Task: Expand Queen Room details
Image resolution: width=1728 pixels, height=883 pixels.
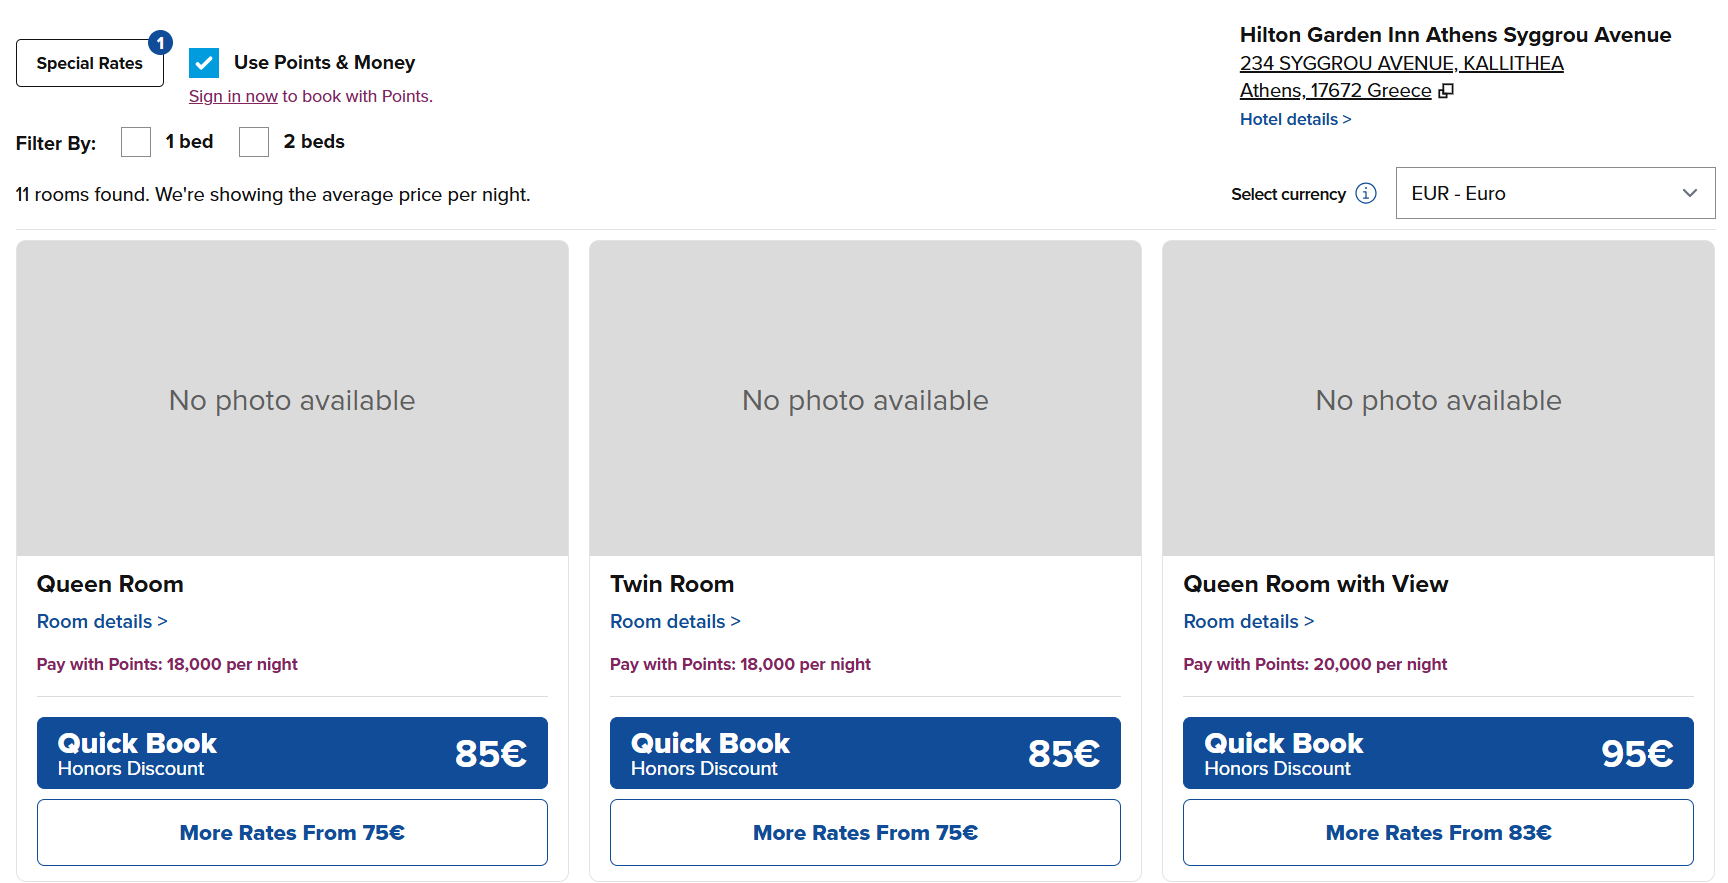Action: (x=102, y=621)
